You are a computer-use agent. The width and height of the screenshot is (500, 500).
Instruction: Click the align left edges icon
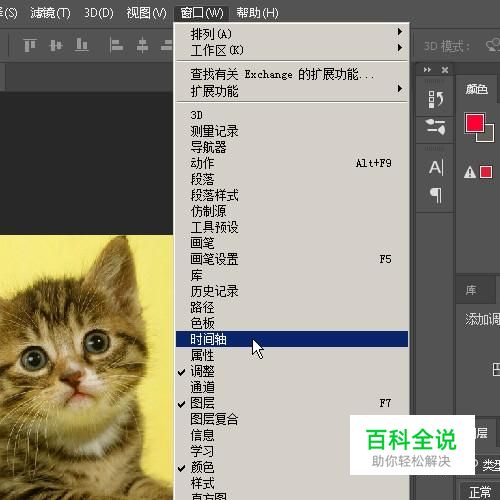[x=116, y=45]
